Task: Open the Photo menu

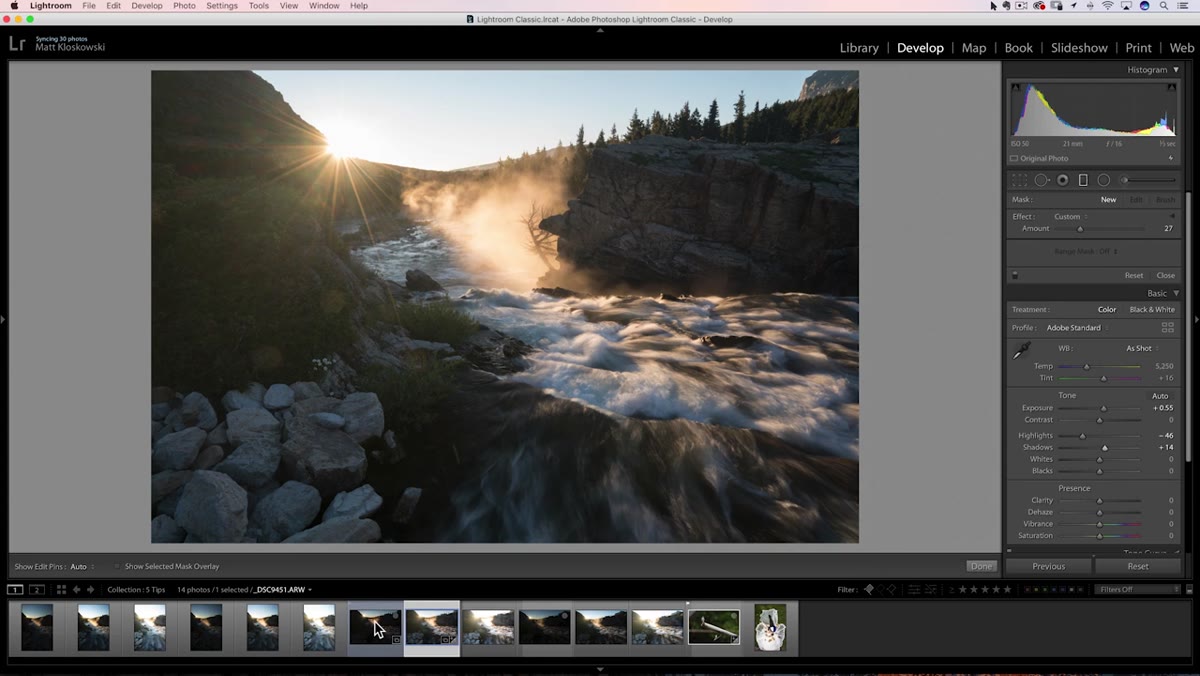Action: point(184,6)
